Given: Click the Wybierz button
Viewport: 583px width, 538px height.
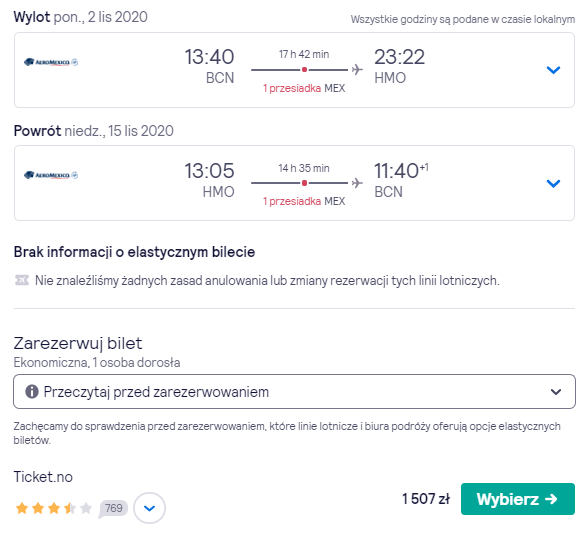Looking at the screenshot, I should coord(518,499).
